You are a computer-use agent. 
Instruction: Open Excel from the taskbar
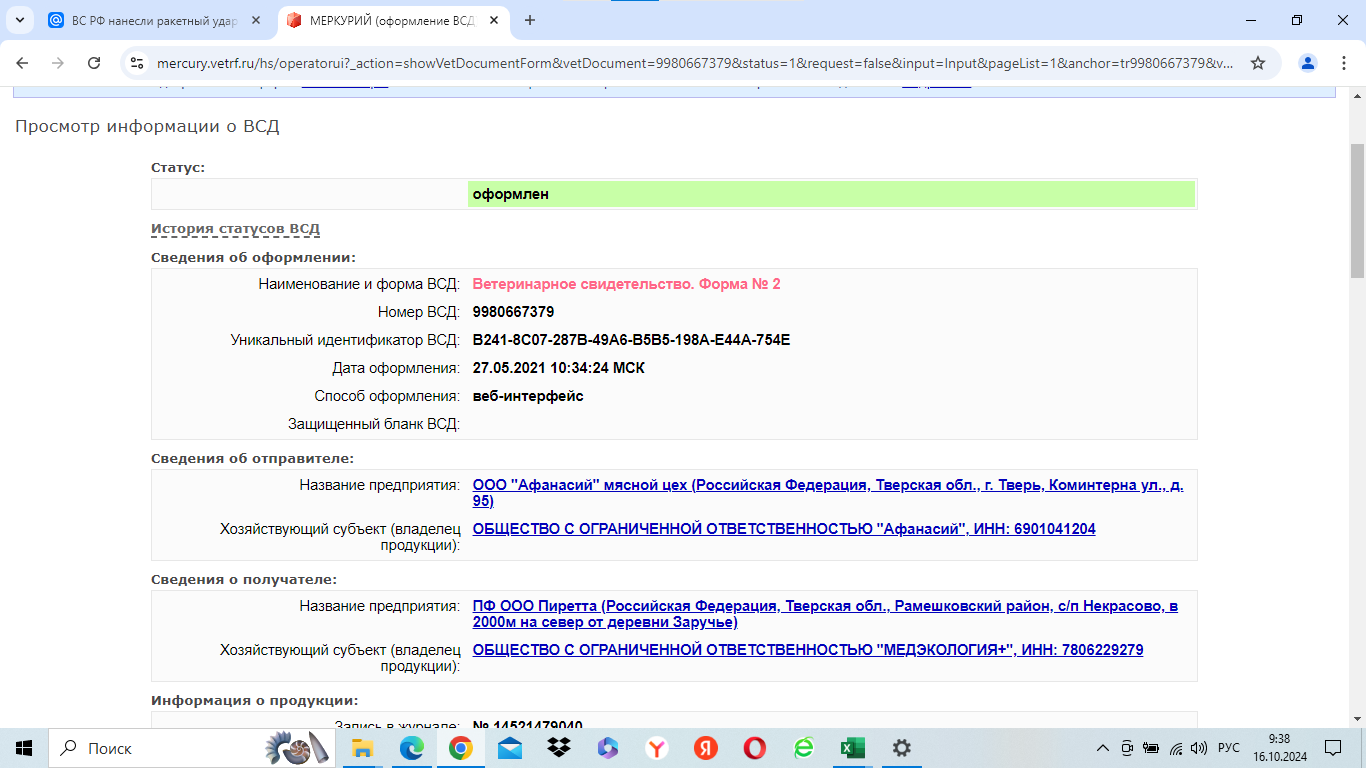point(852,748)
